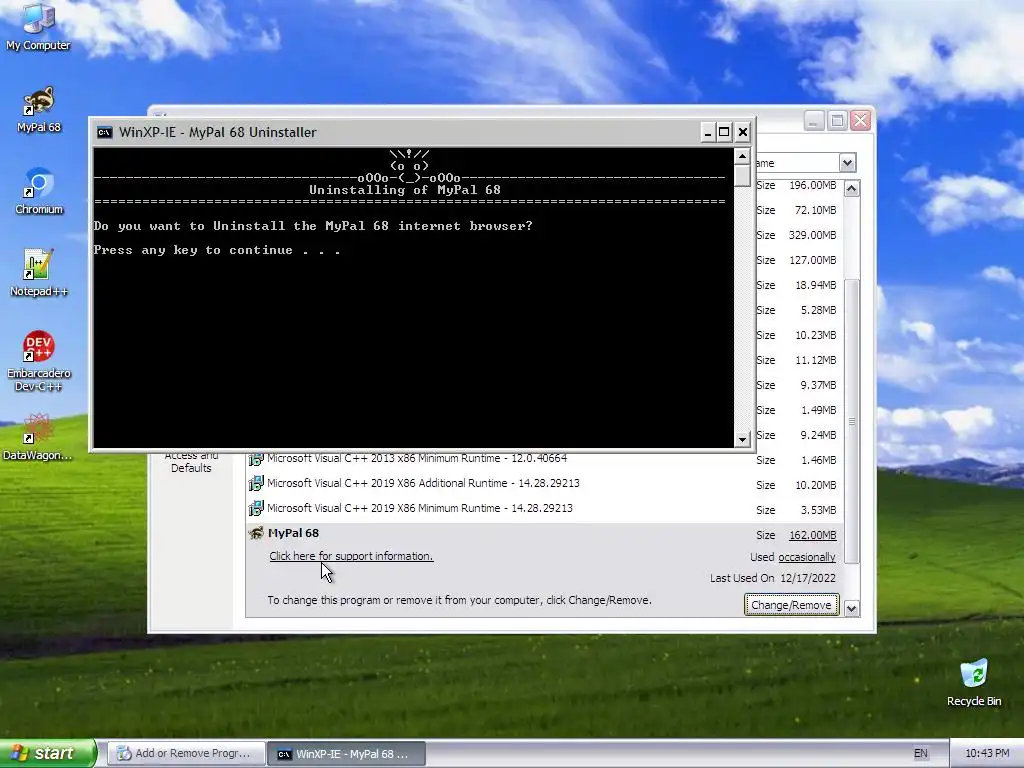Click the 5.28MB size entry
The width and height of the screenshot is (1024, 768).
818,310
